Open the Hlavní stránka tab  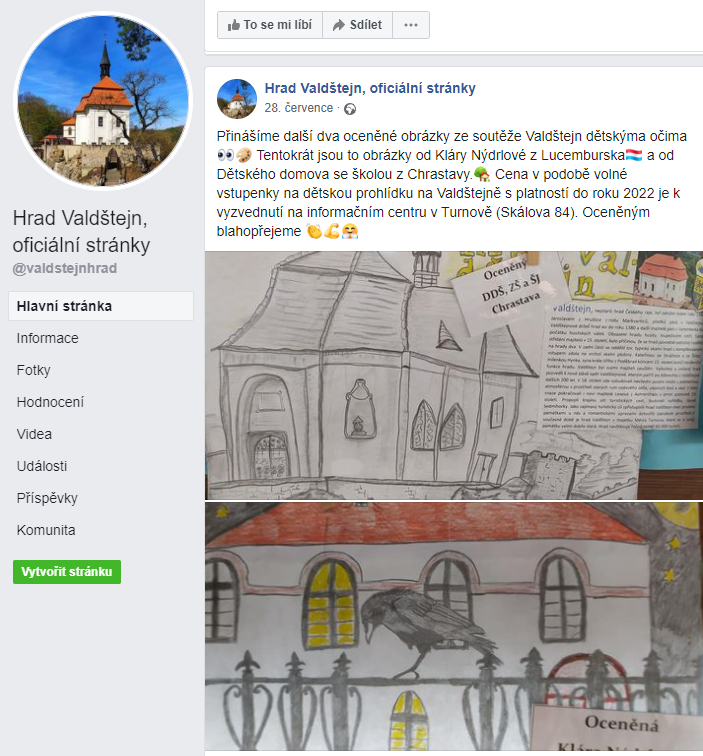coord(101,306)
